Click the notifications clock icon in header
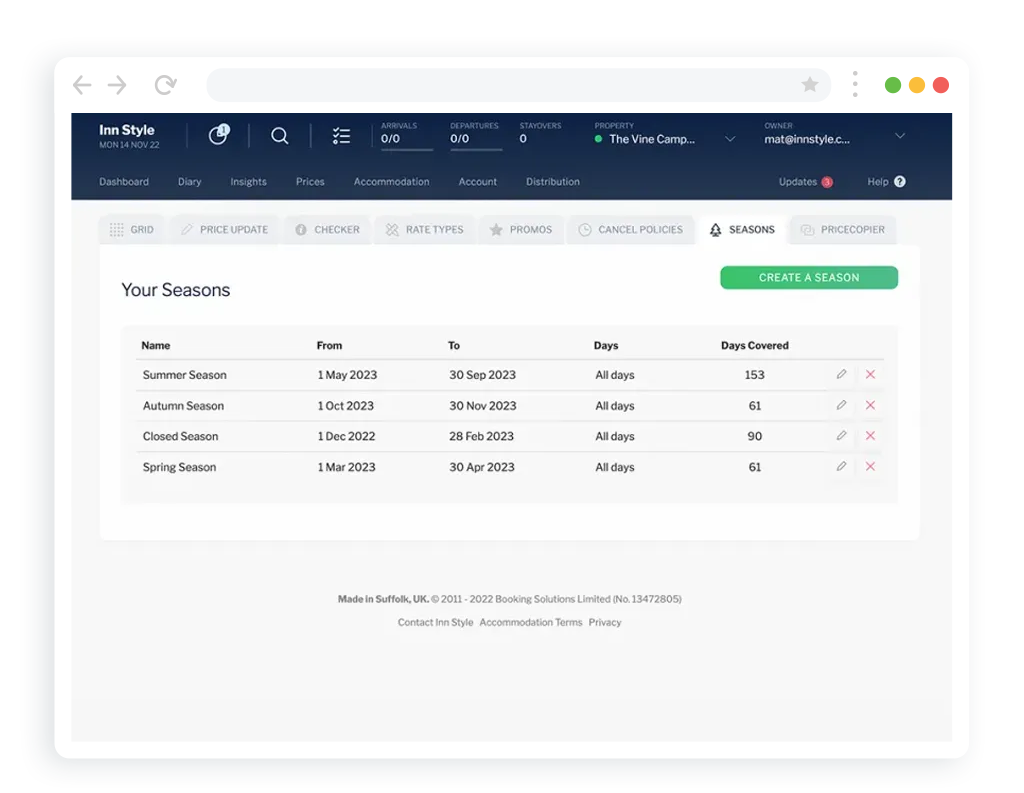Image resolution: width=1024 pixels, height=793 pixels. (x=218, y=136)
